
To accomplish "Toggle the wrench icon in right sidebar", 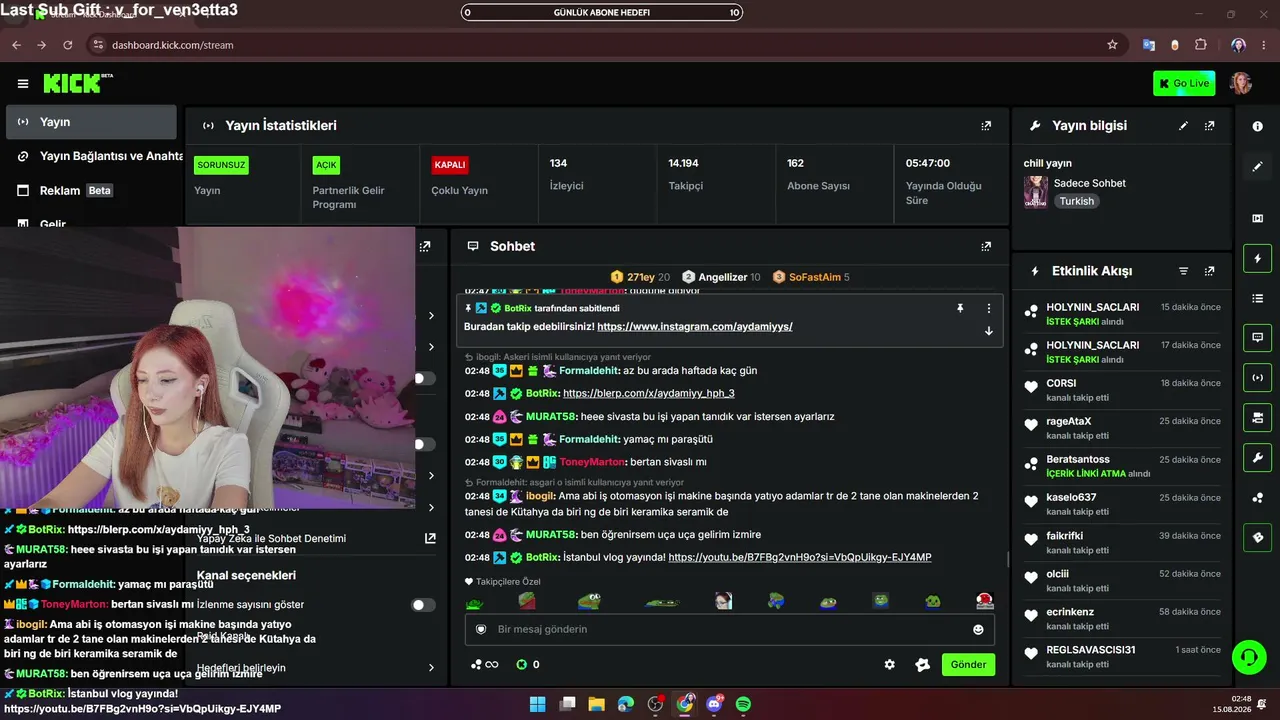I will click(1258, 458).
